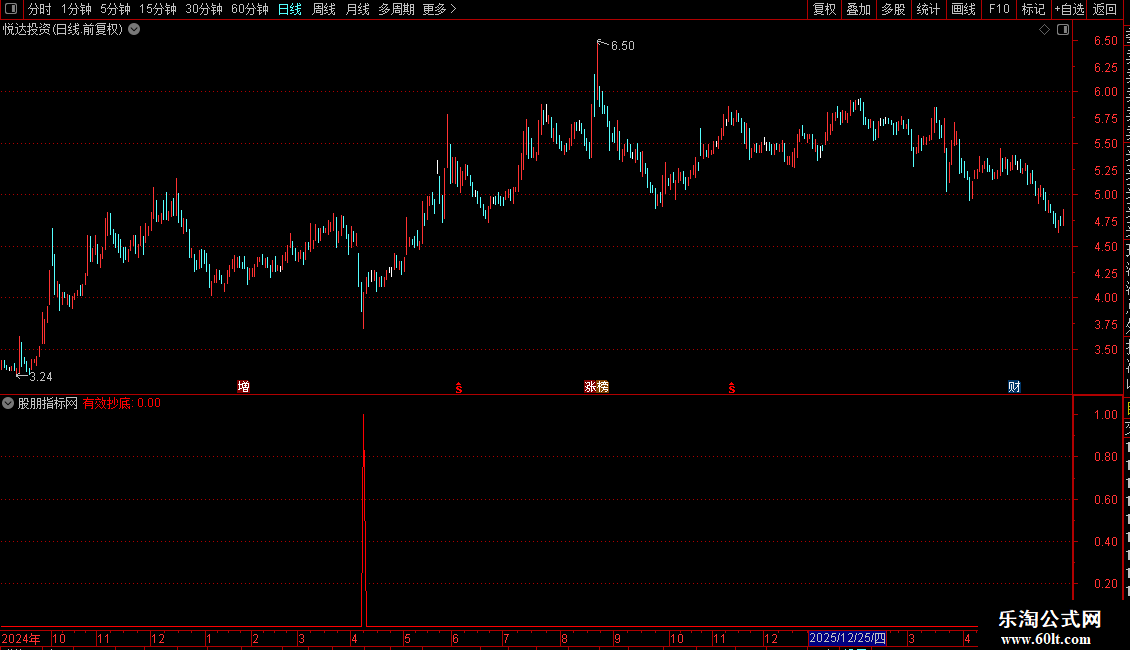Select the 1分钟 period
The width and height of the screenshot is (1130, 650).
point(76,9)
